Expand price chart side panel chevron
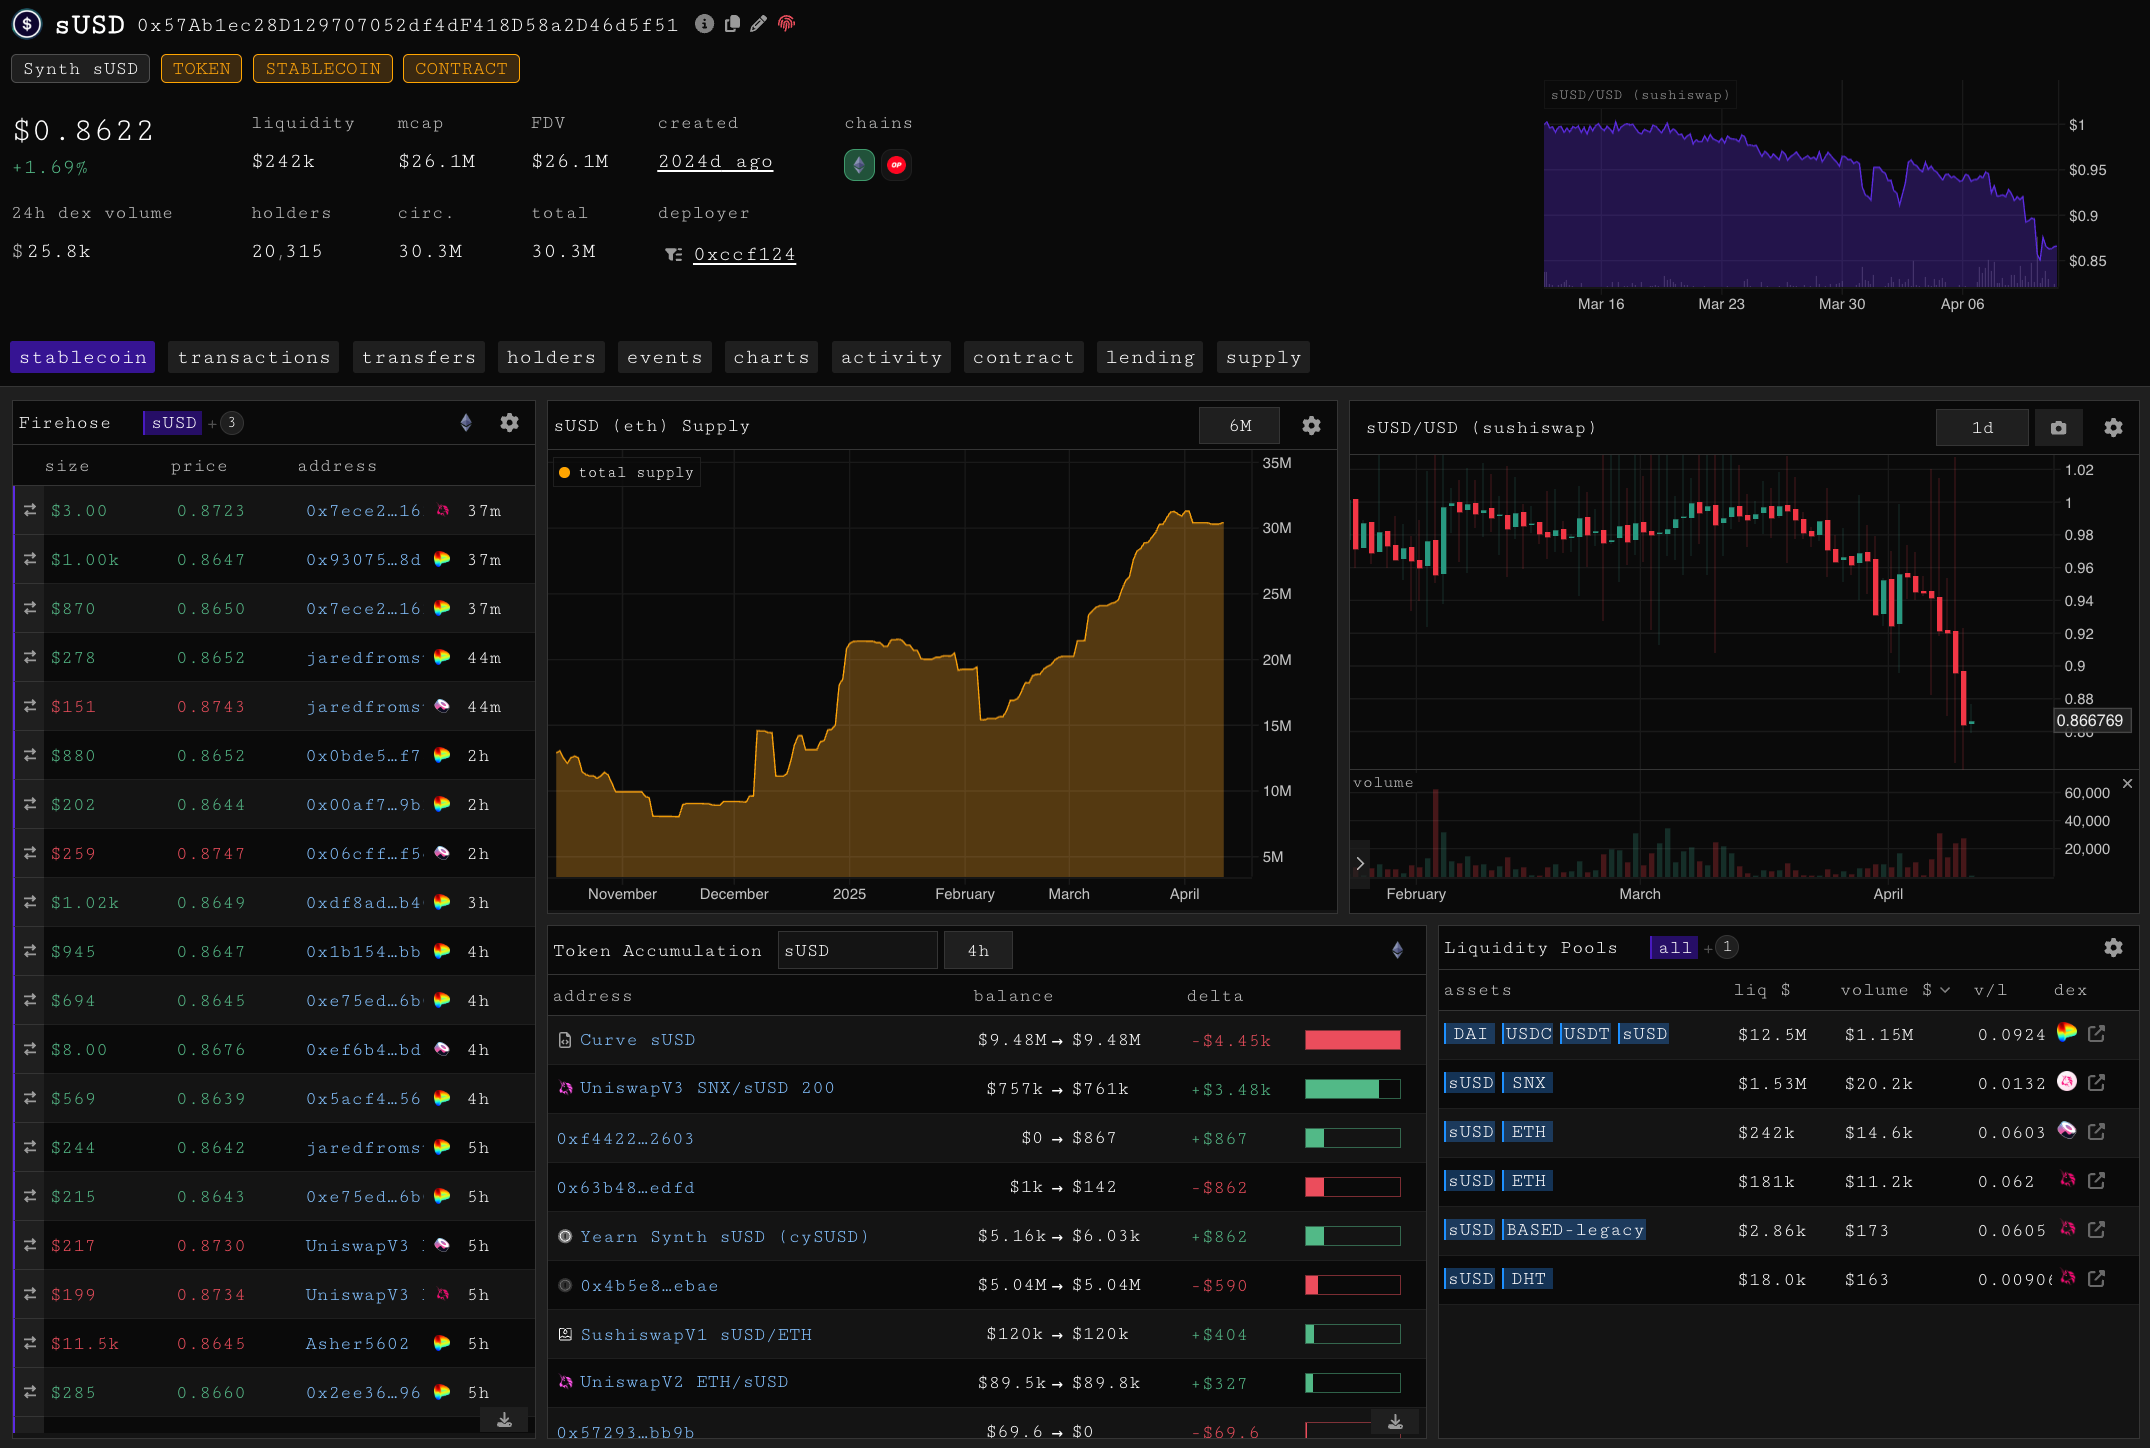The image size is (2150, 1448). [x=1360, y=863]
